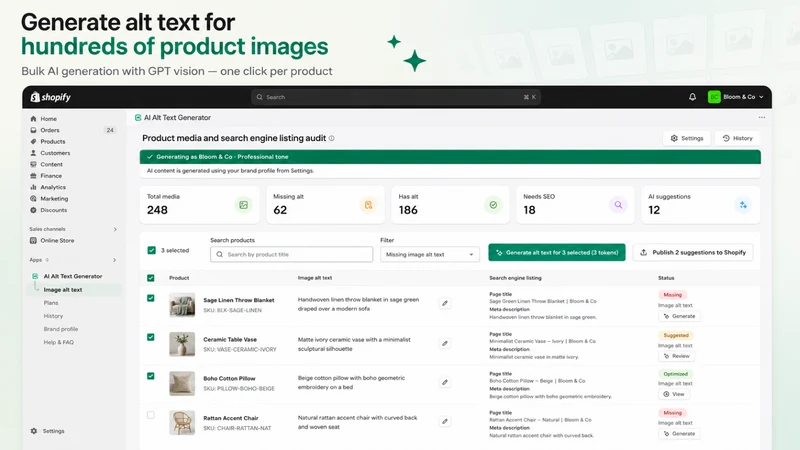Open Ceramic Table Vase thumbnail
The width and height of the screenshot is (800, 450).
(182, 344)
